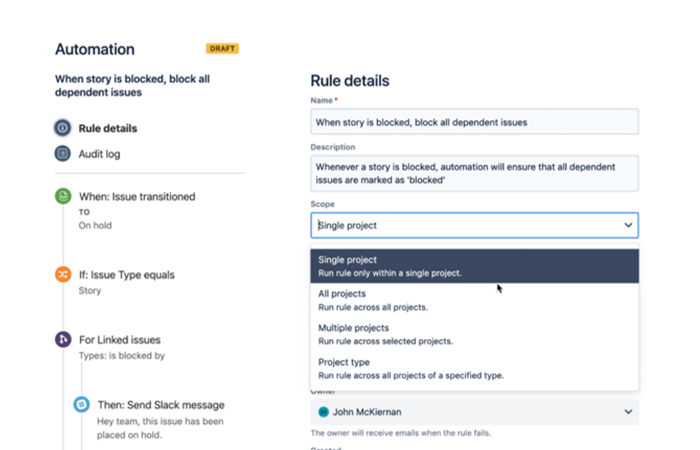Click the Description text area
The image size is (700, 450).
tap(474, 172)
